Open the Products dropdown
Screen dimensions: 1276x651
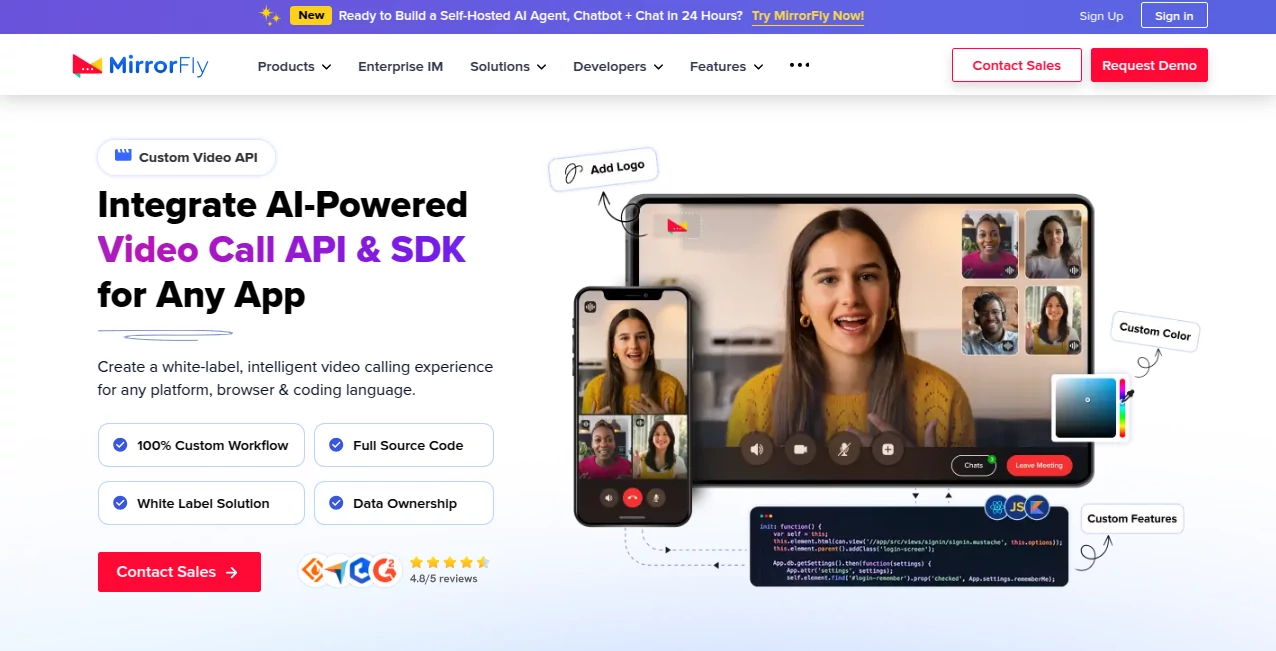coord(293,66)
